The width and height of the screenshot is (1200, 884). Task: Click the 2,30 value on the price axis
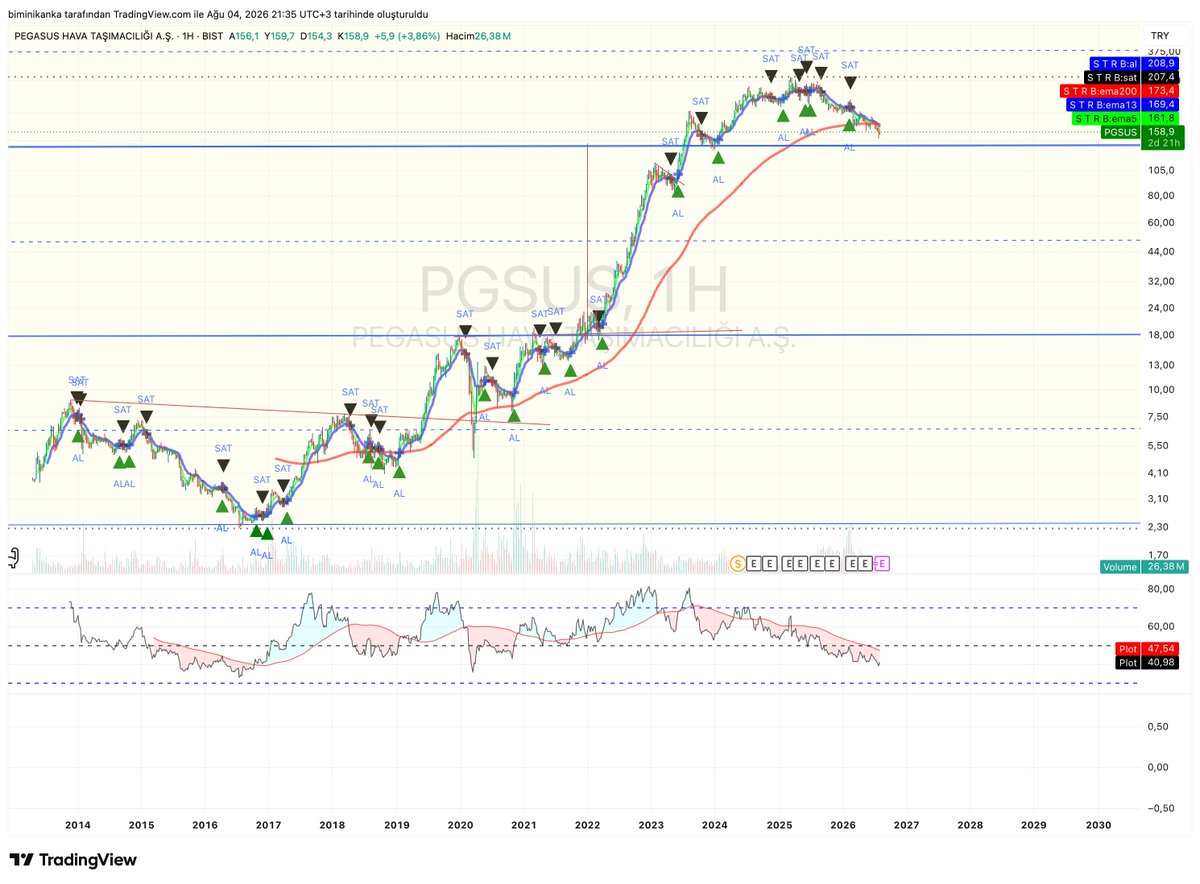coord(1160,528)
